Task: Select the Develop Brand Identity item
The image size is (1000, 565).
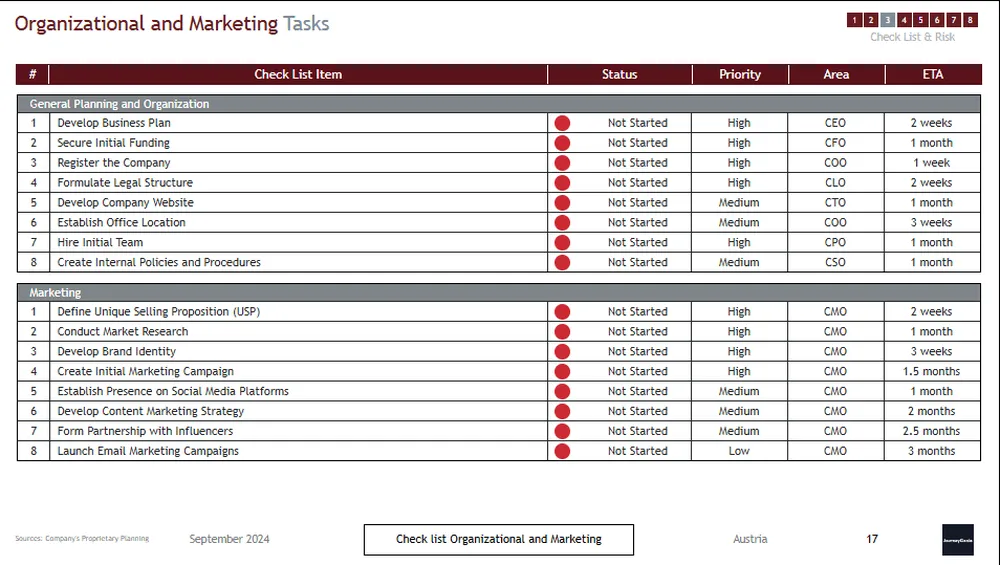Action: coord(117,351)
